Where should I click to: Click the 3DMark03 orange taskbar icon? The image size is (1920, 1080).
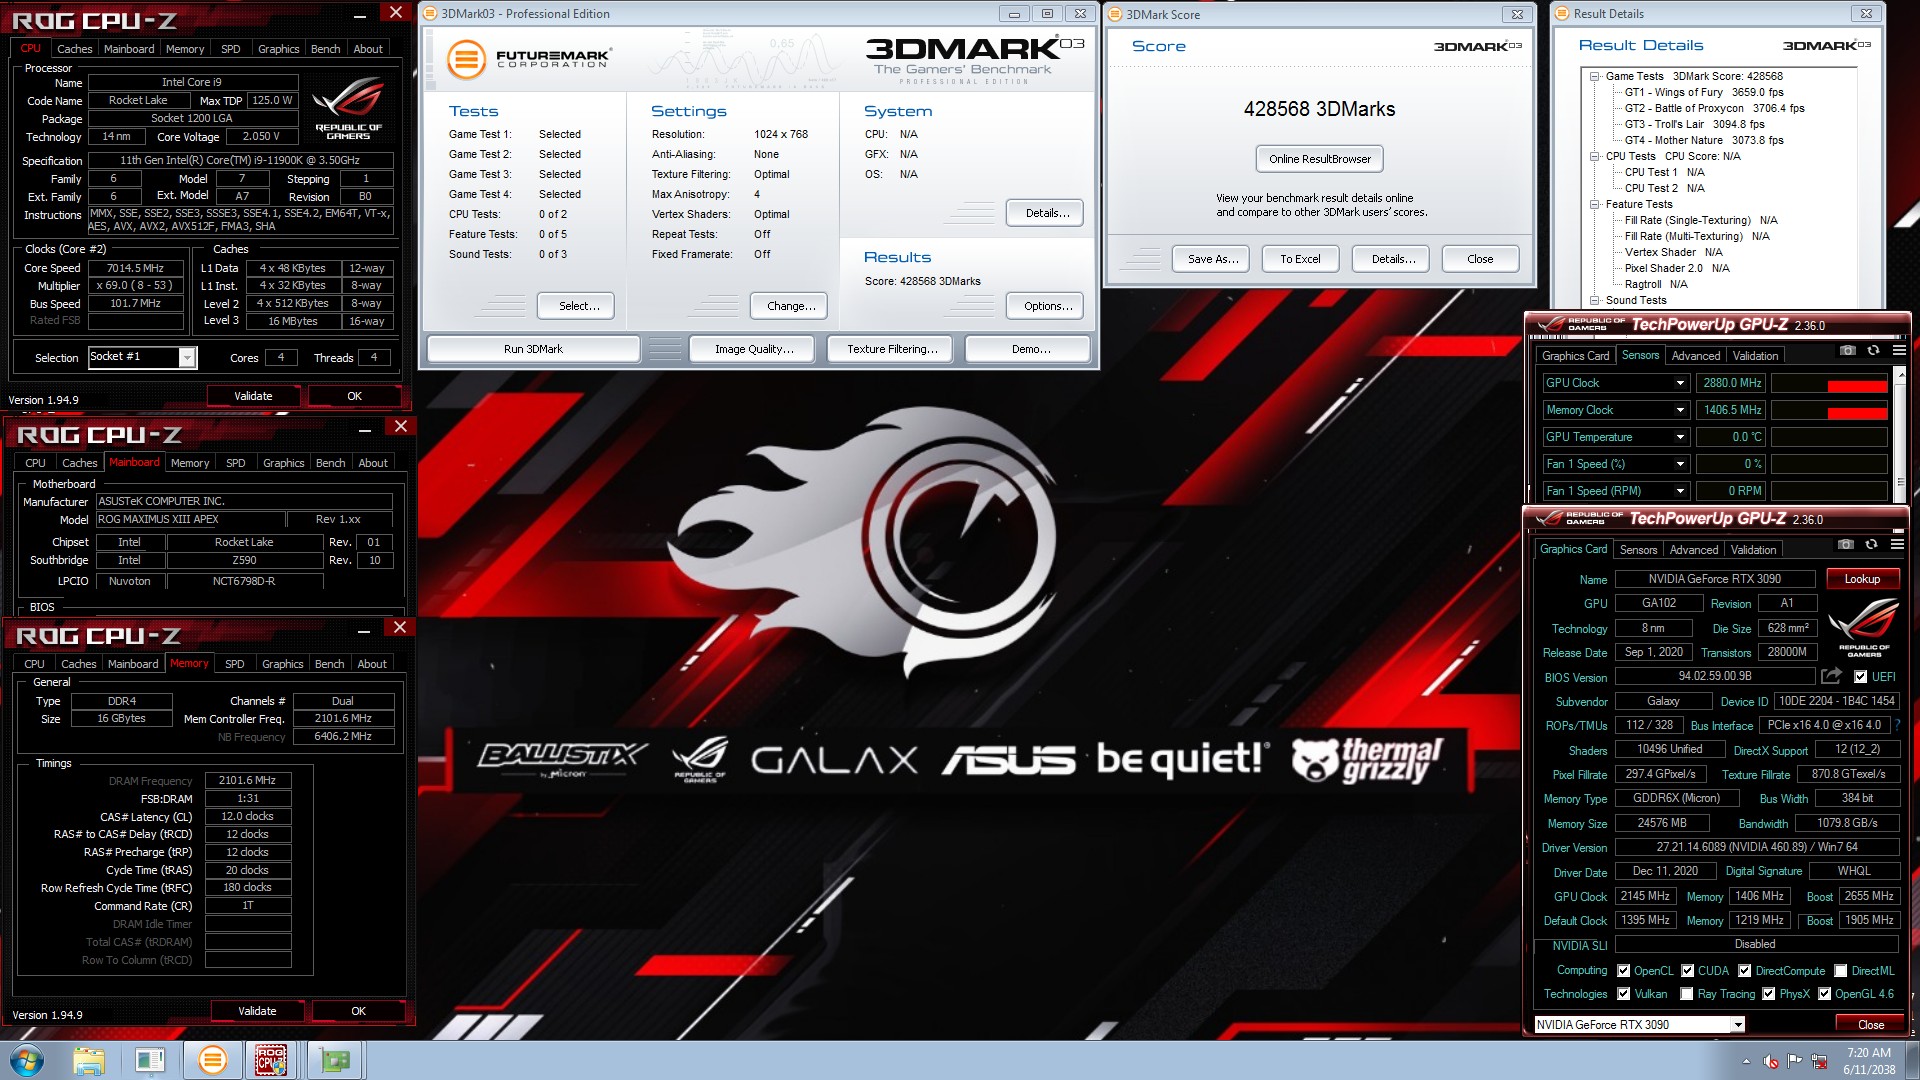pos(212,1060)
